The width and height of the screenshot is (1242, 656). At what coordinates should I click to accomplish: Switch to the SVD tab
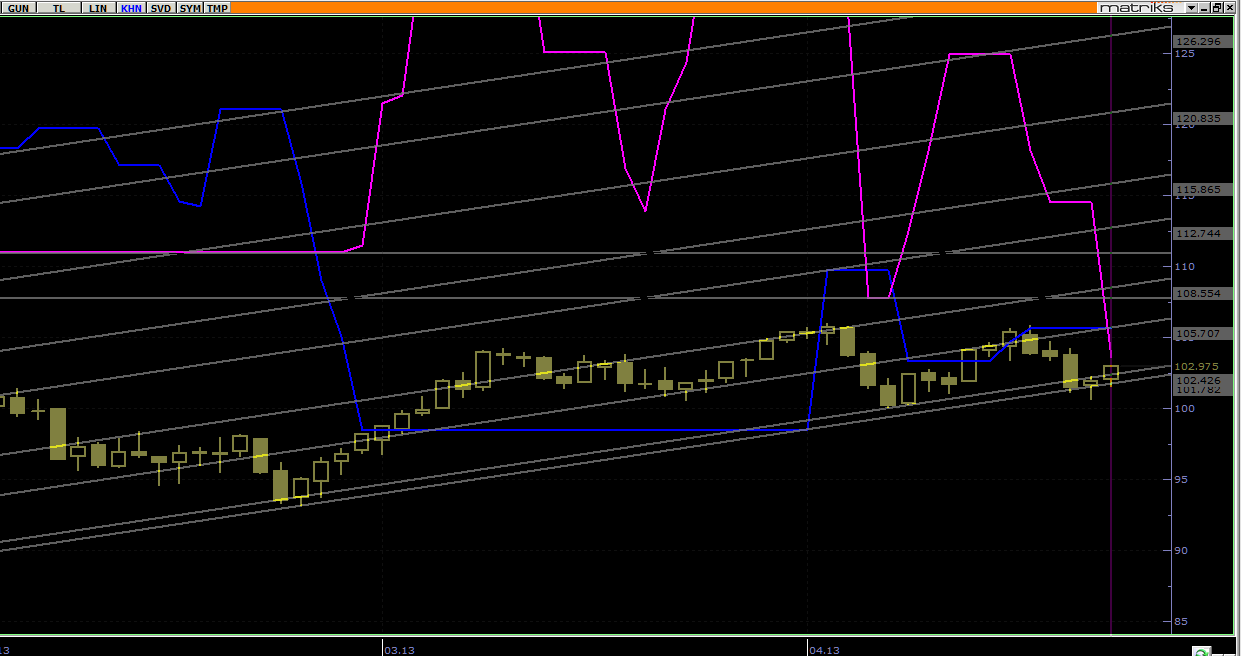coord(160,7)
